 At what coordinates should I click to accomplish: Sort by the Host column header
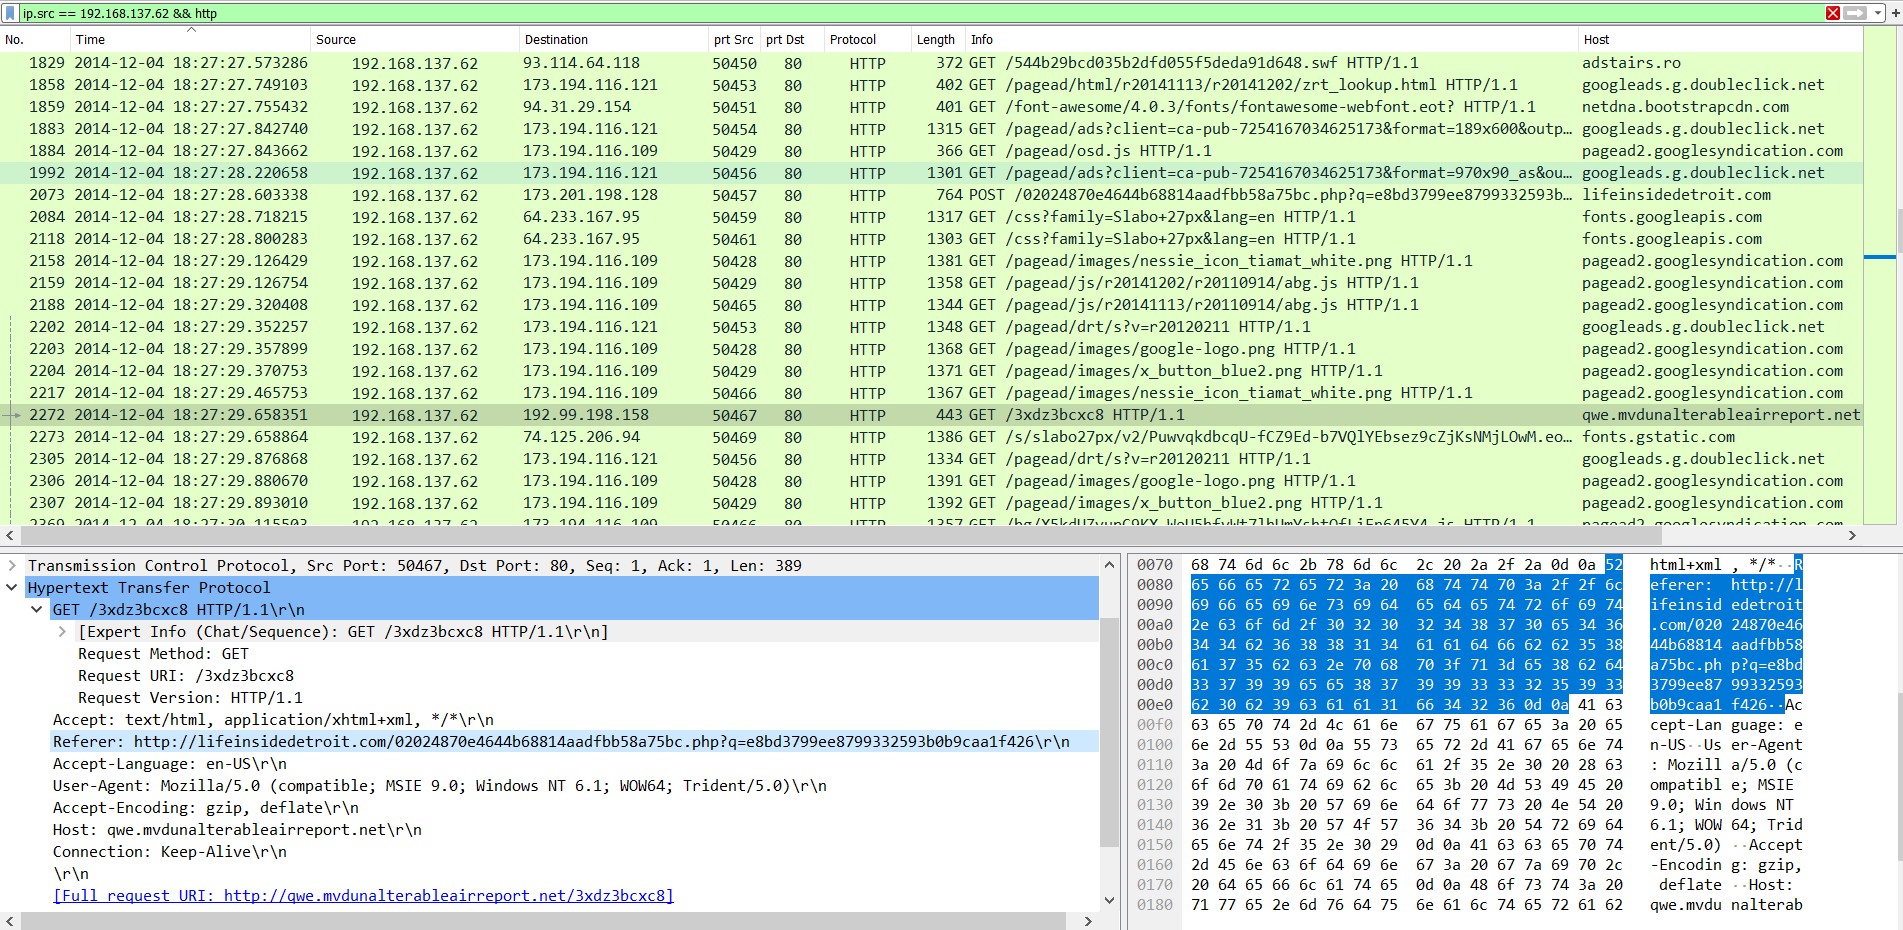(x=1720, y=40)
